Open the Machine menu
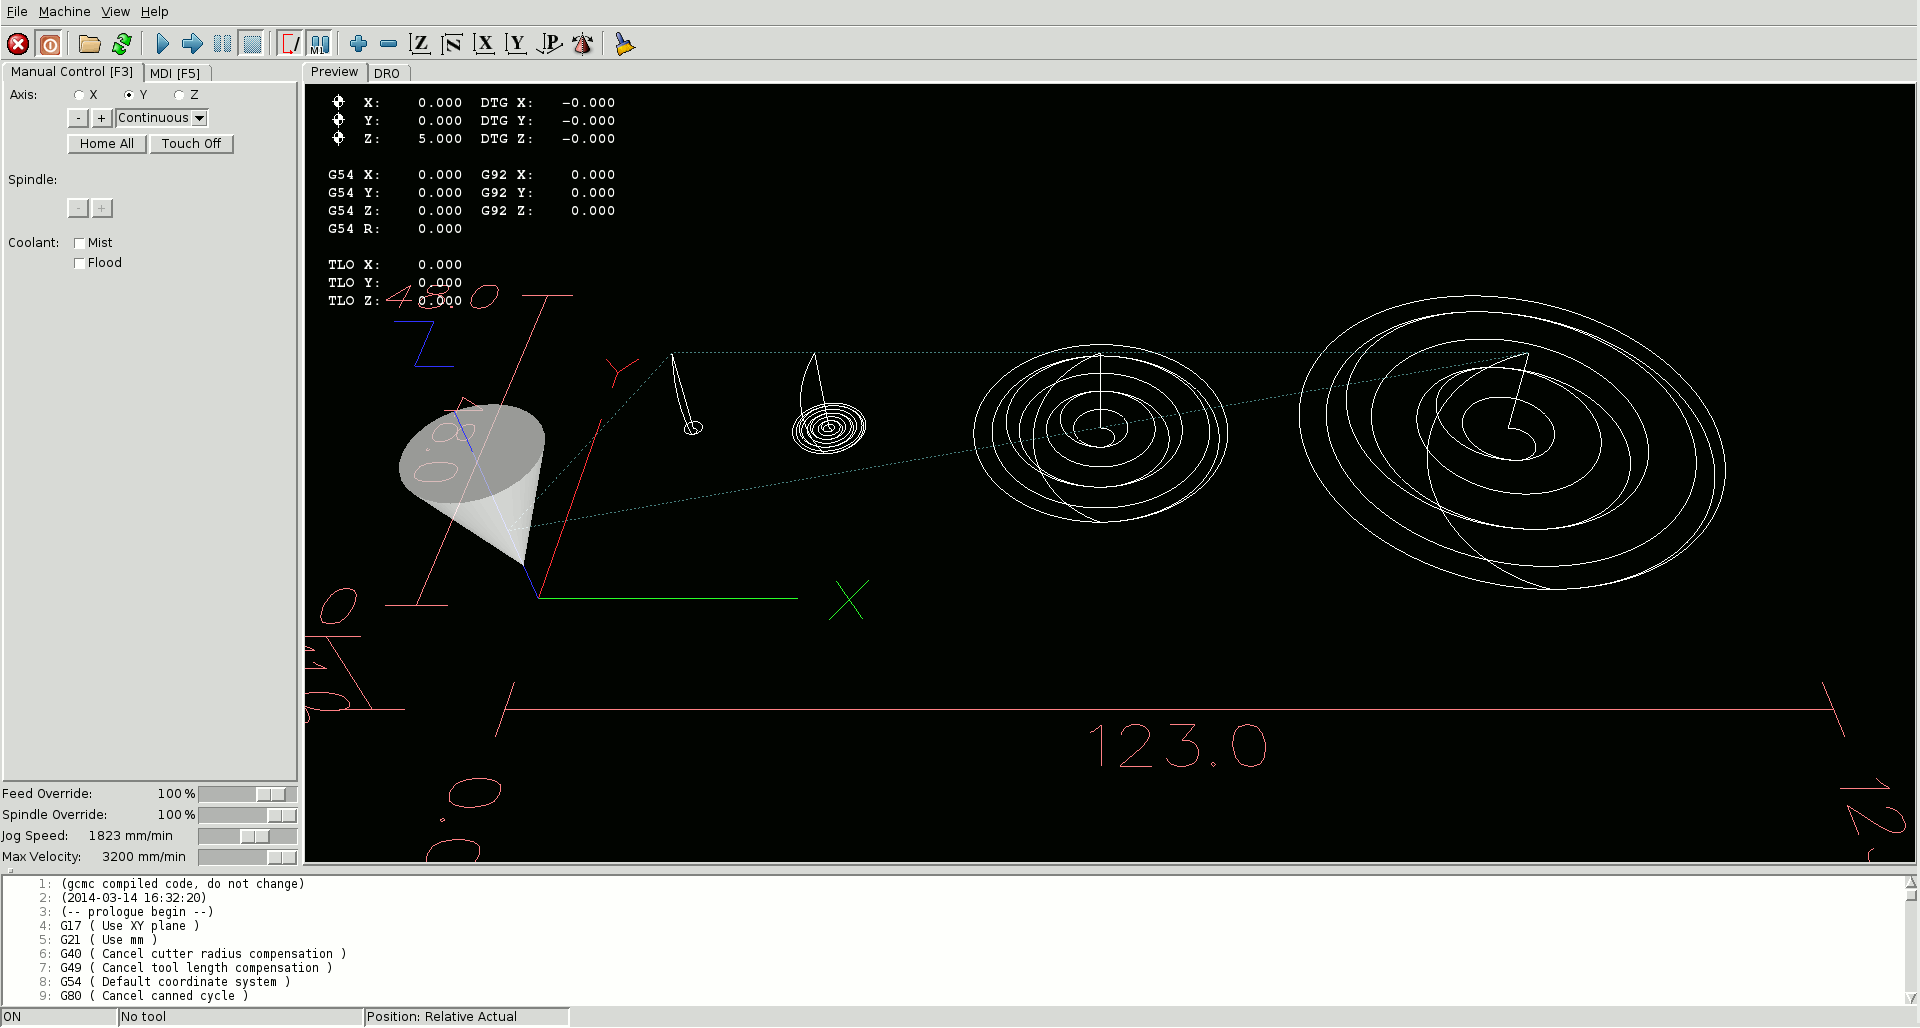Viewport: 1920px width, 1028px height. click(x=64, y=12)
